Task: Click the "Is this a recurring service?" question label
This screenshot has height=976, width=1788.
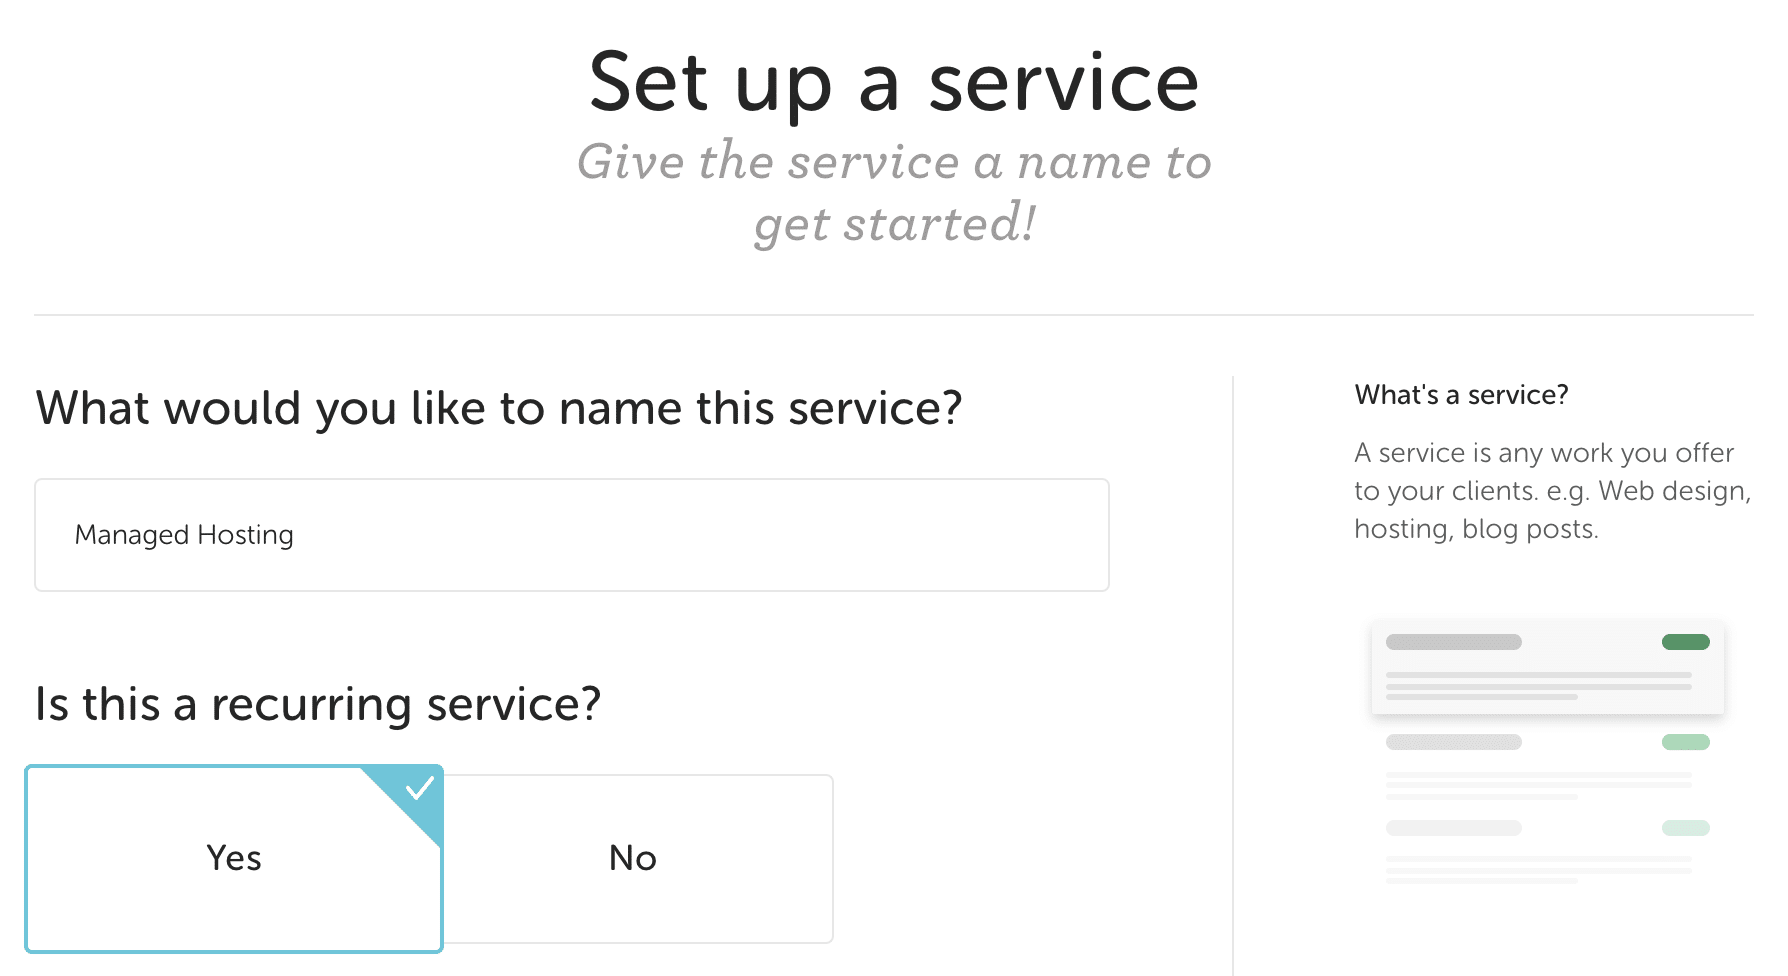Action: 318,704
